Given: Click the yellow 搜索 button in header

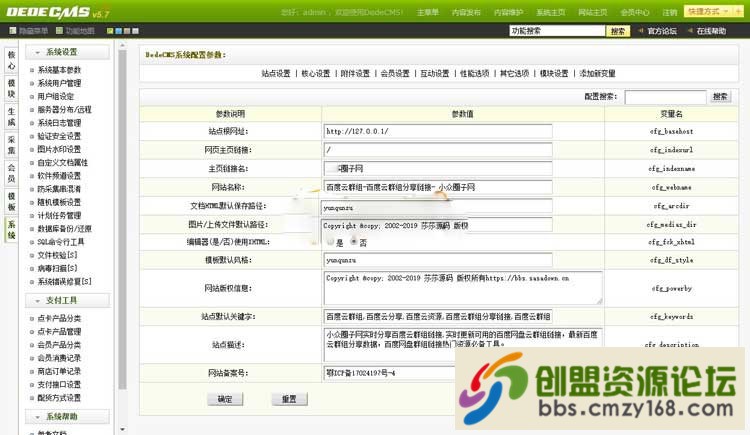Looking at the screenshot, I should tap(618, 31).
